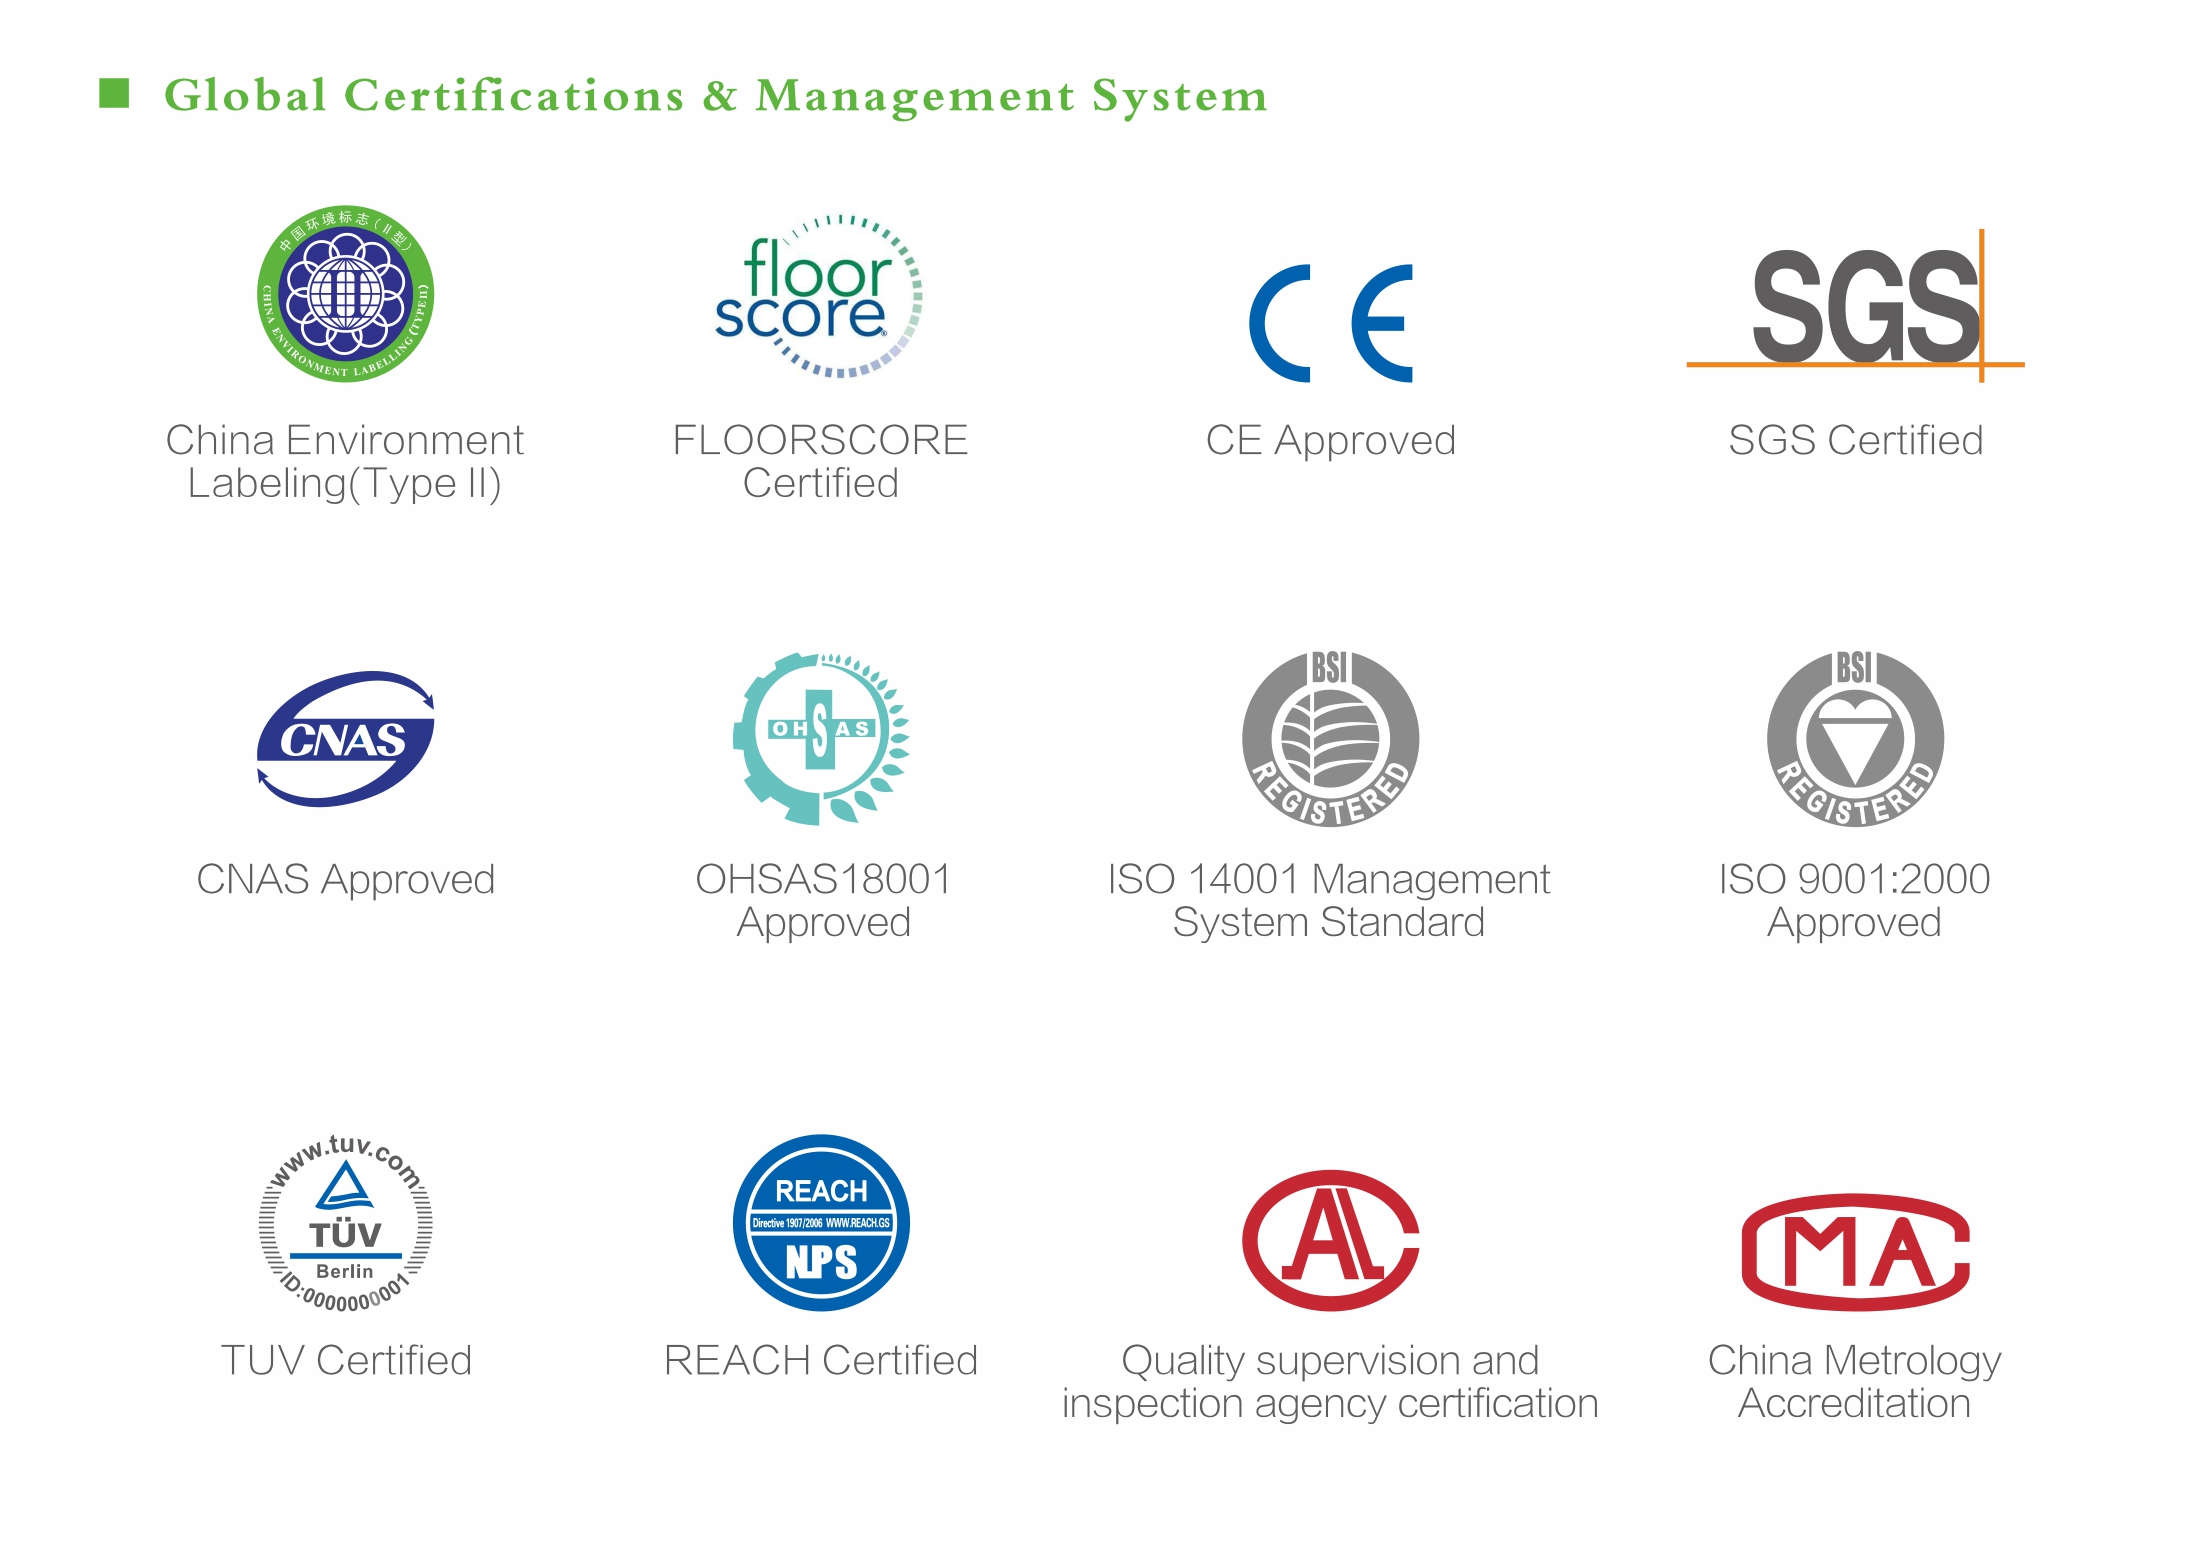Click the China Environment Labelling green circular logo
The height and width of the screenshot is (1550, 2204).
coord(345,294)
